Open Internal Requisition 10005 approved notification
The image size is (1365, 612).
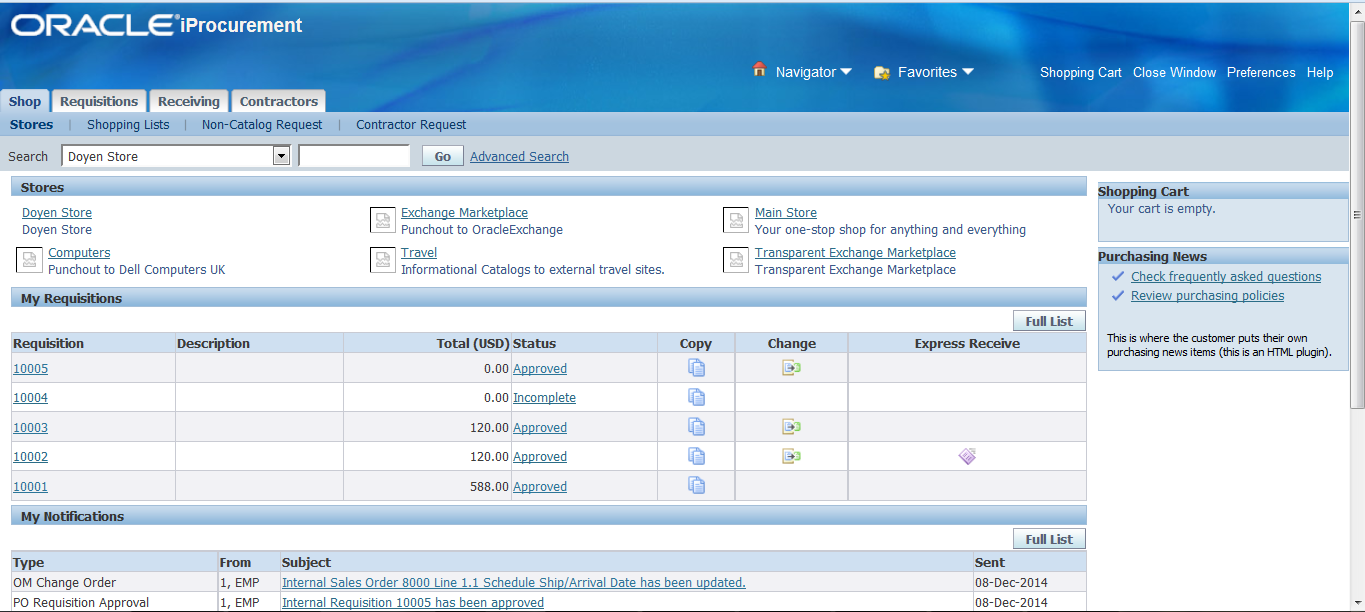pos(413,602)
